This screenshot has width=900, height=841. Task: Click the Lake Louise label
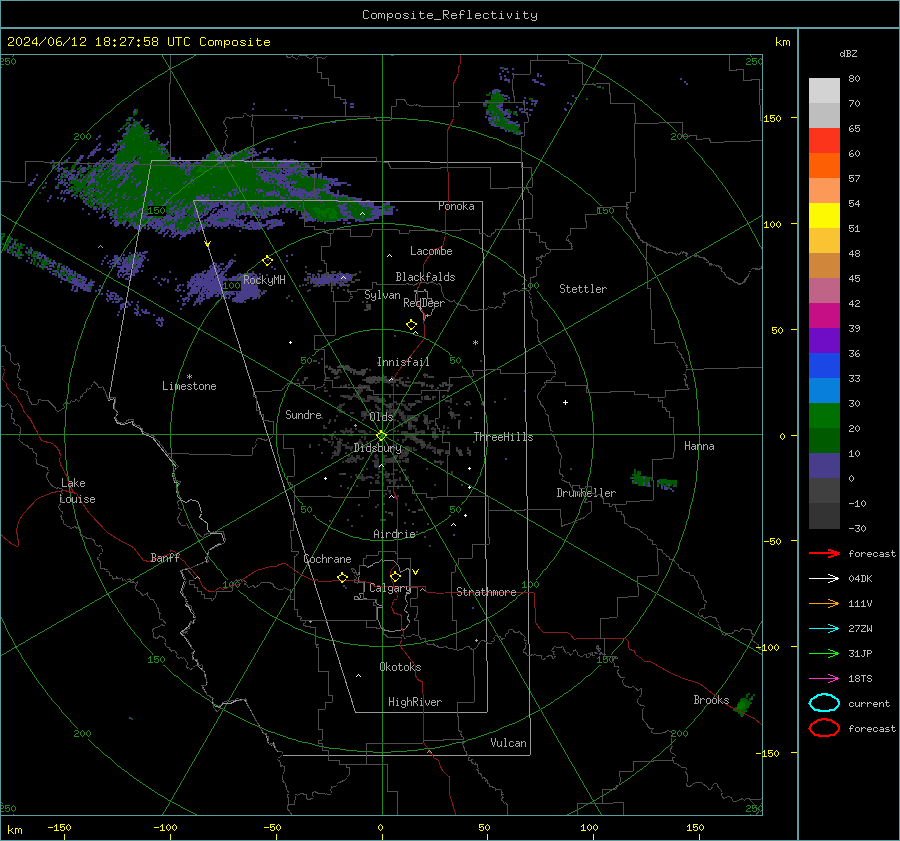click(x=77, y=491)
